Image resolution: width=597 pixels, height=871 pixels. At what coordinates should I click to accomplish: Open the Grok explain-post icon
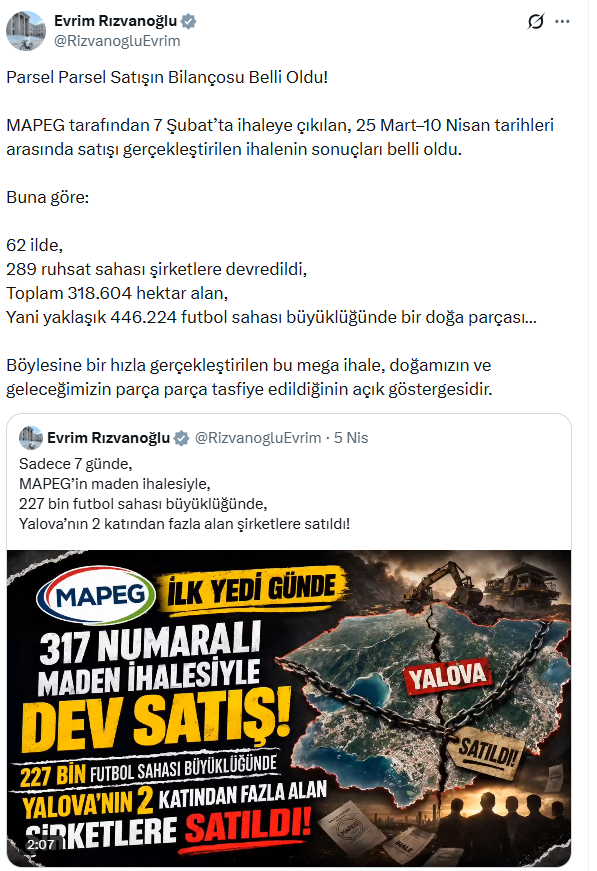(535, 22)
